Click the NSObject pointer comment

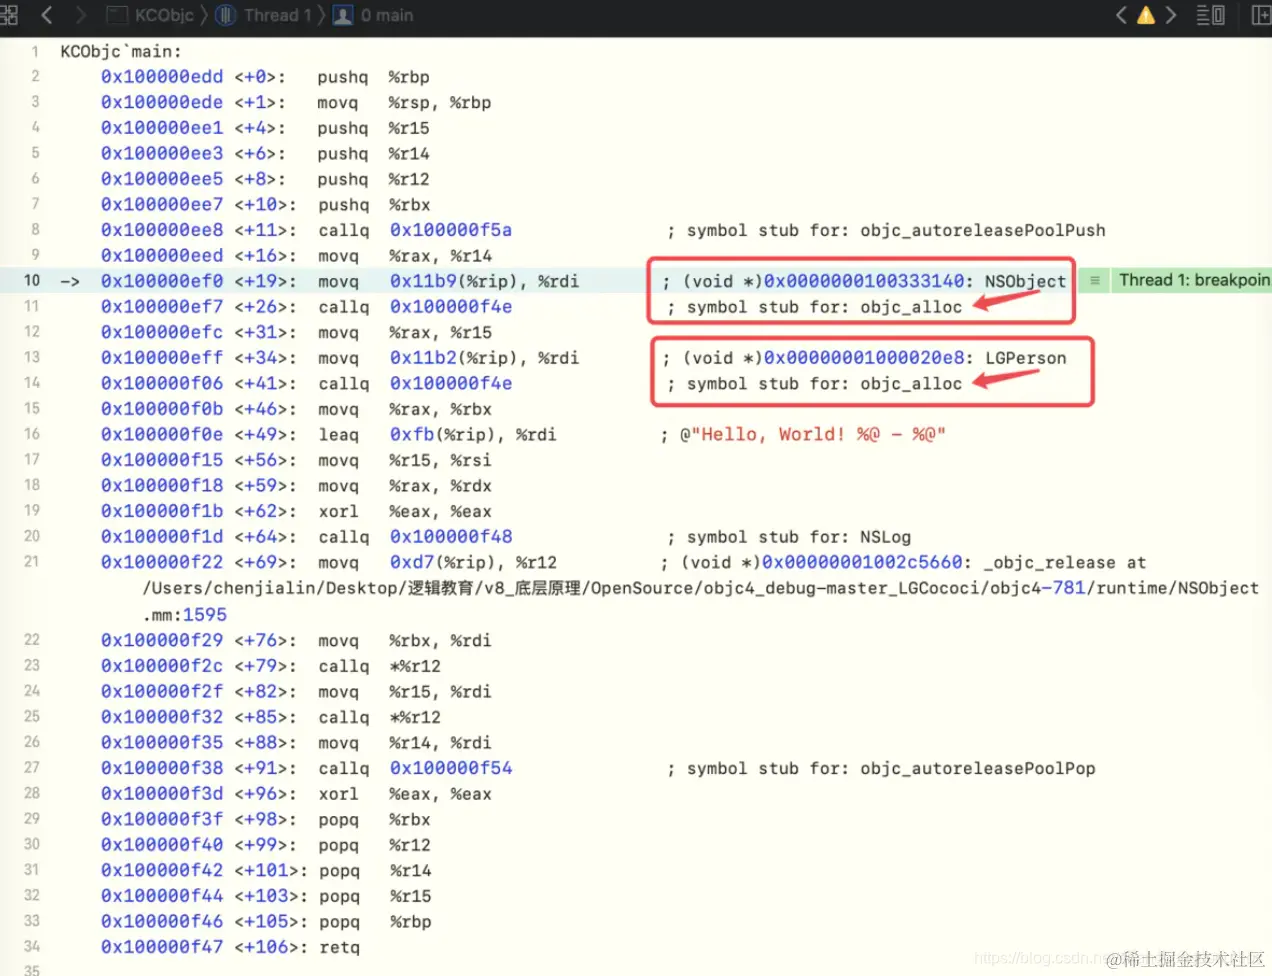point(866,281)
